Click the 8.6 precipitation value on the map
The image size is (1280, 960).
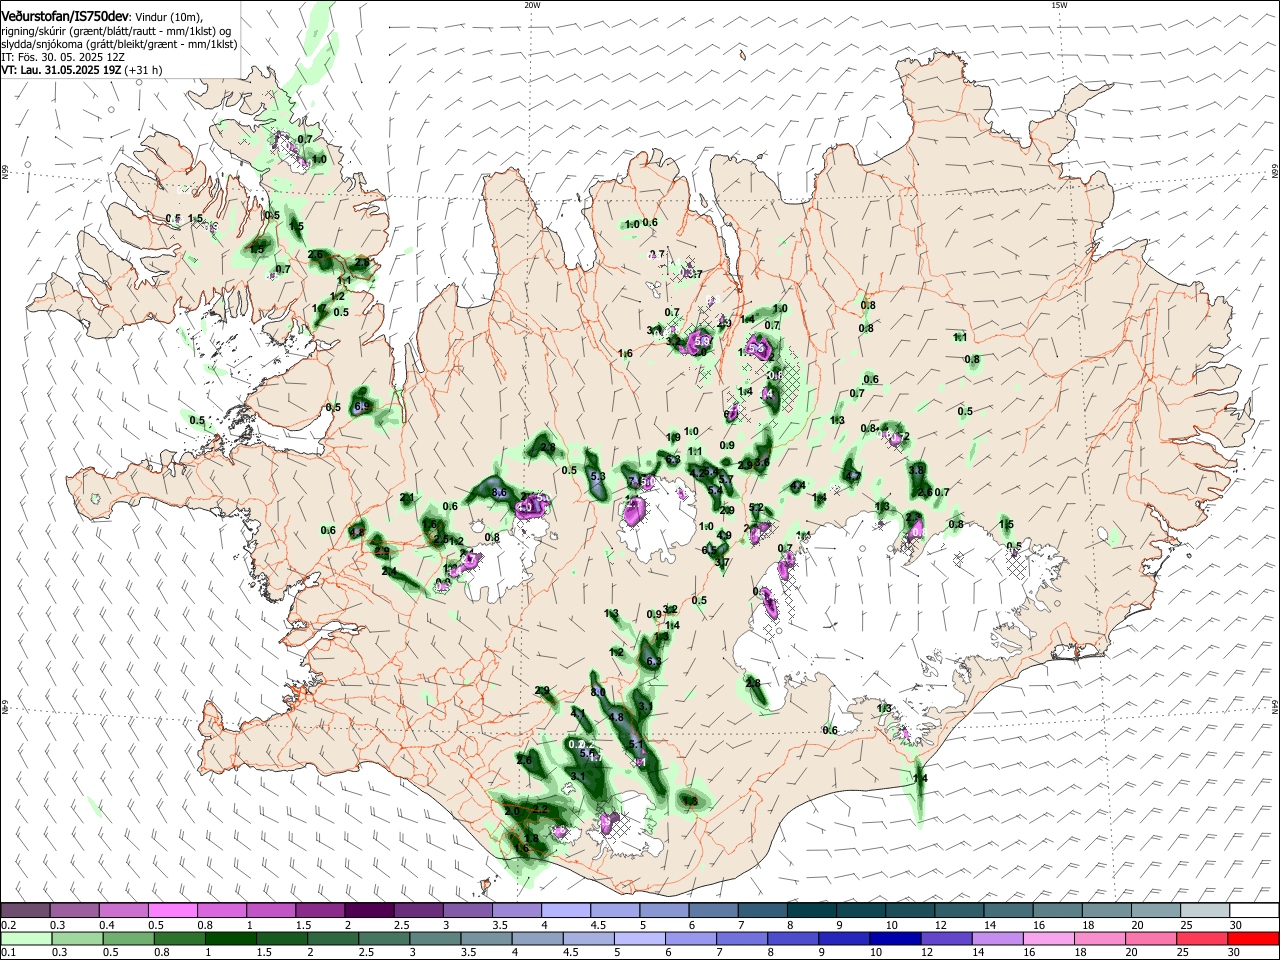(500, 493)
